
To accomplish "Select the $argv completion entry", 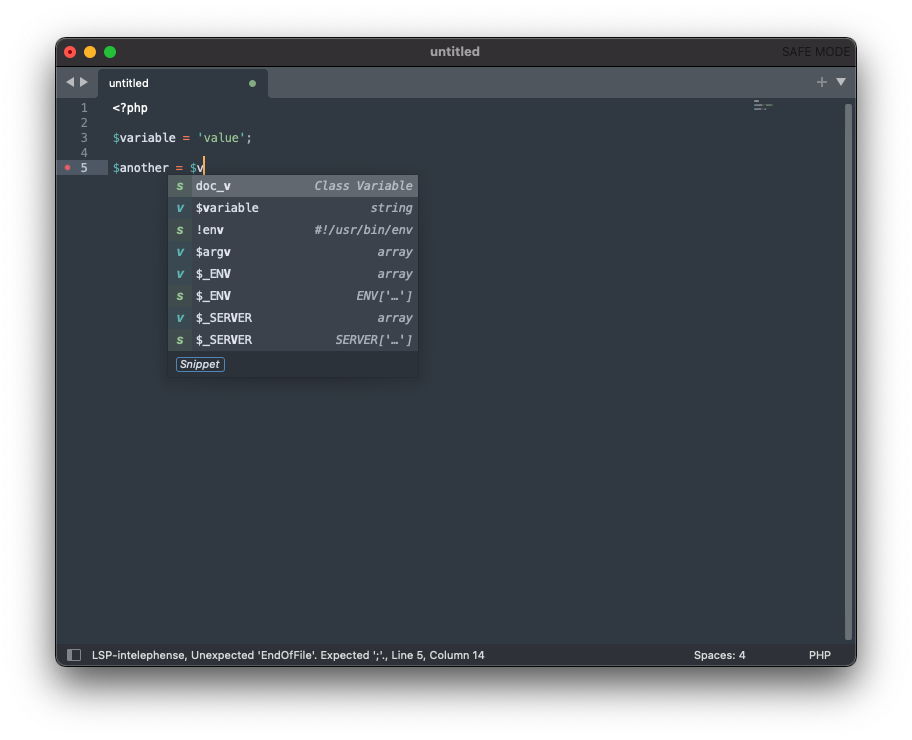I will point(213,251).
